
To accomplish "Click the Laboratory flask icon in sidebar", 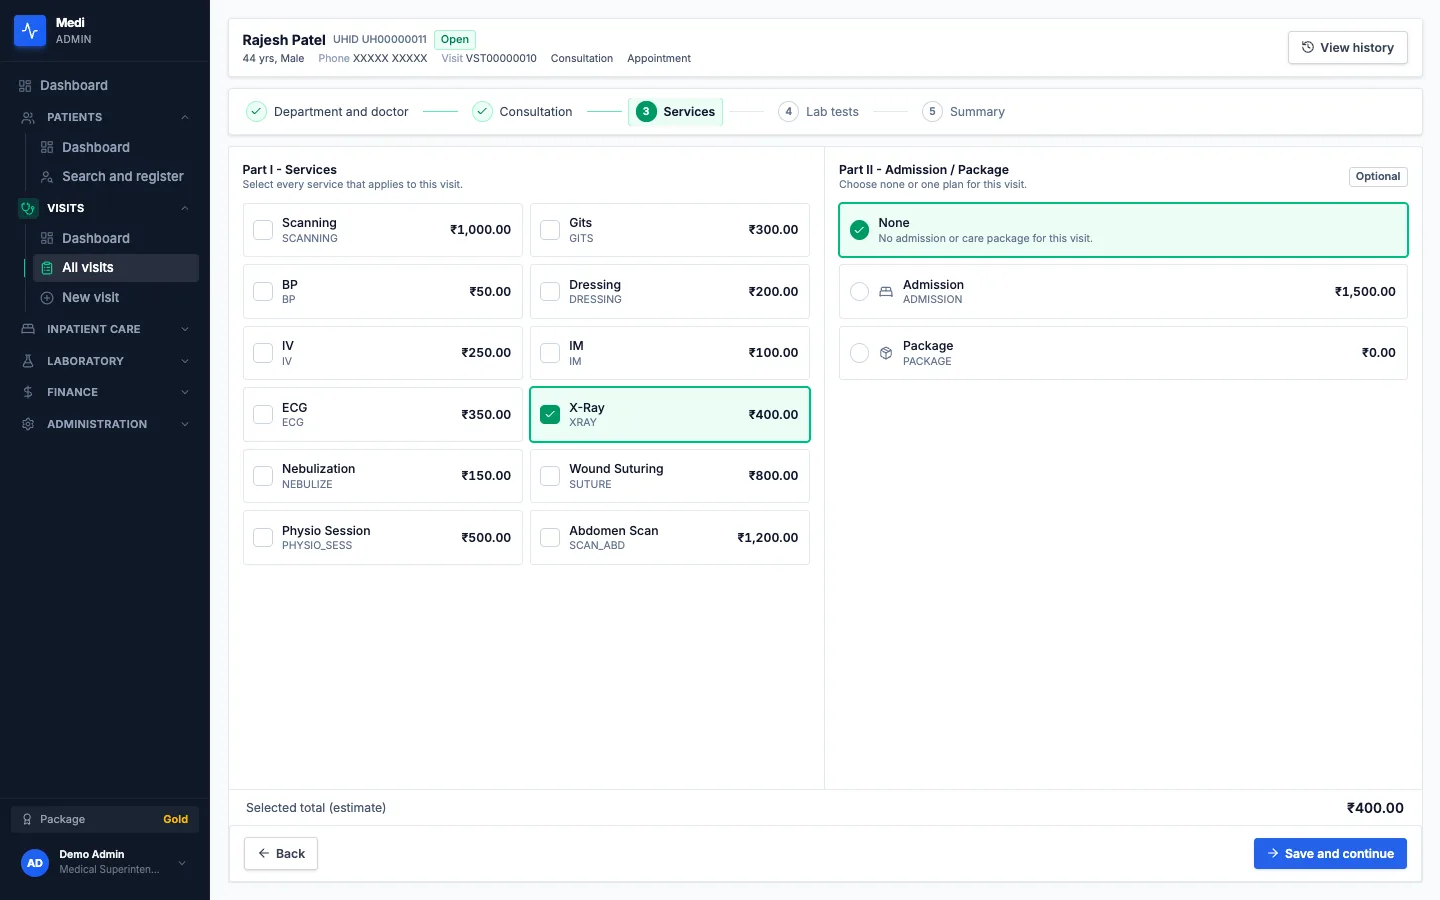I will point(28,361).
